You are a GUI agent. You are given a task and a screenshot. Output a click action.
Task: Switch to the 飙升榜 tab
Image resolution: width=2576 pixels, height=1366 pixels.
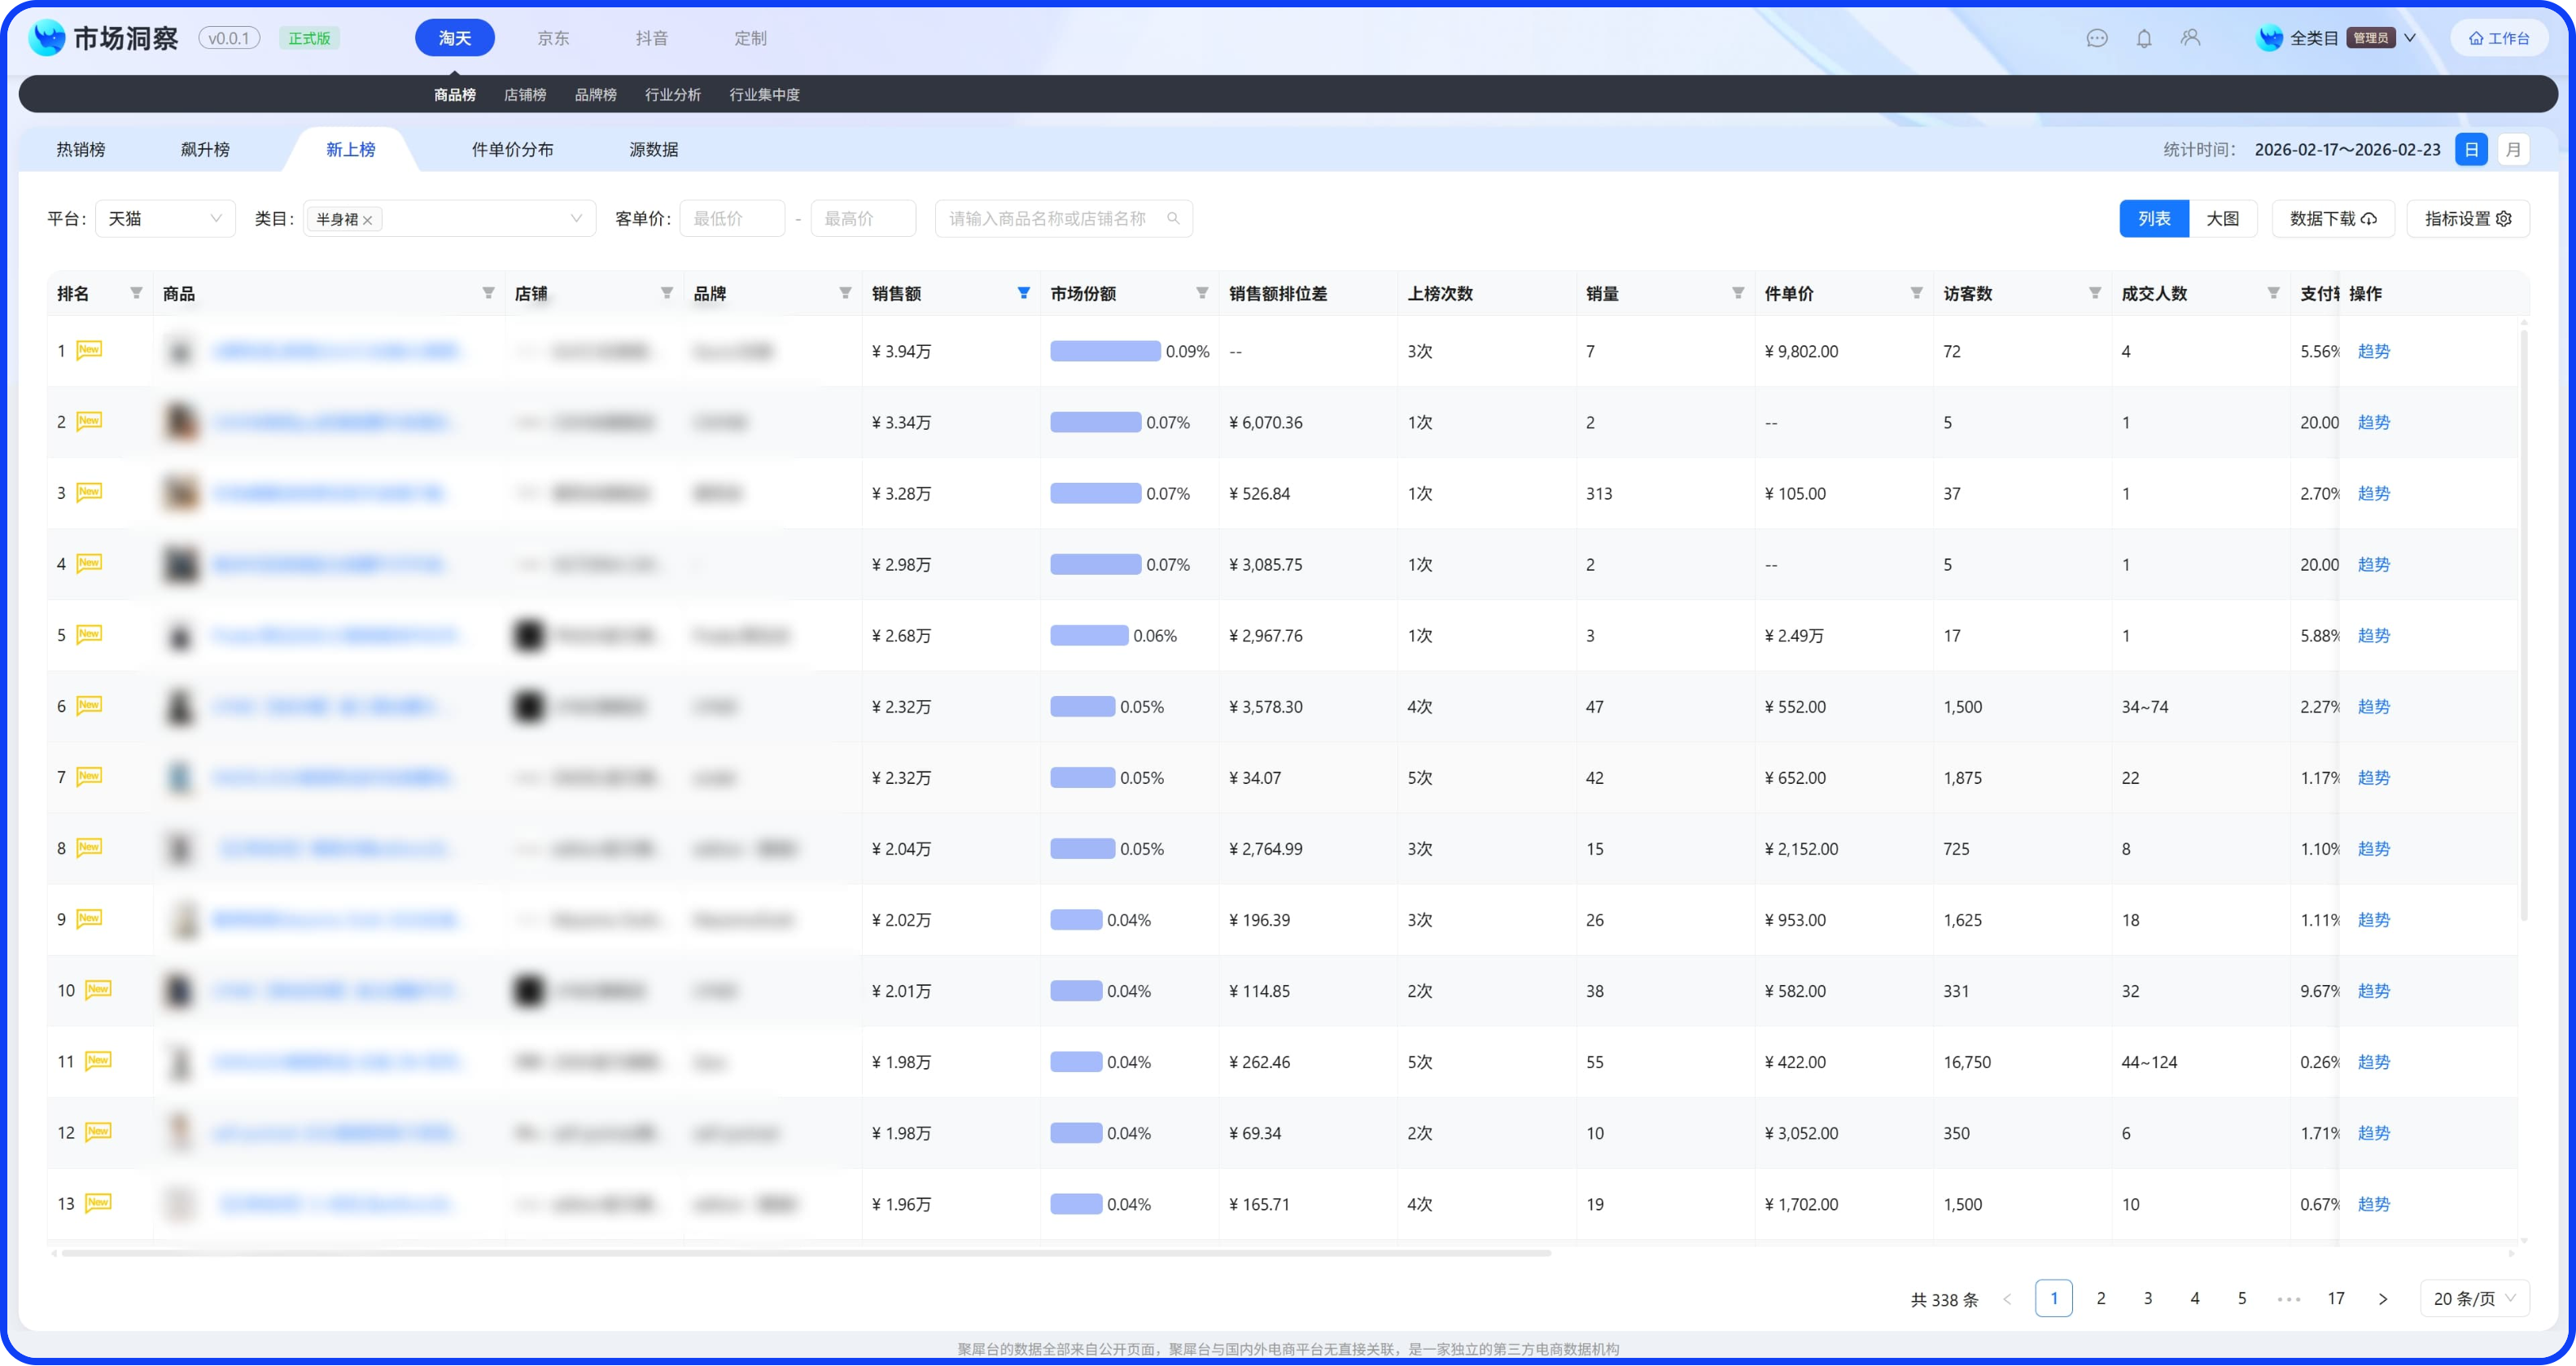205,150
